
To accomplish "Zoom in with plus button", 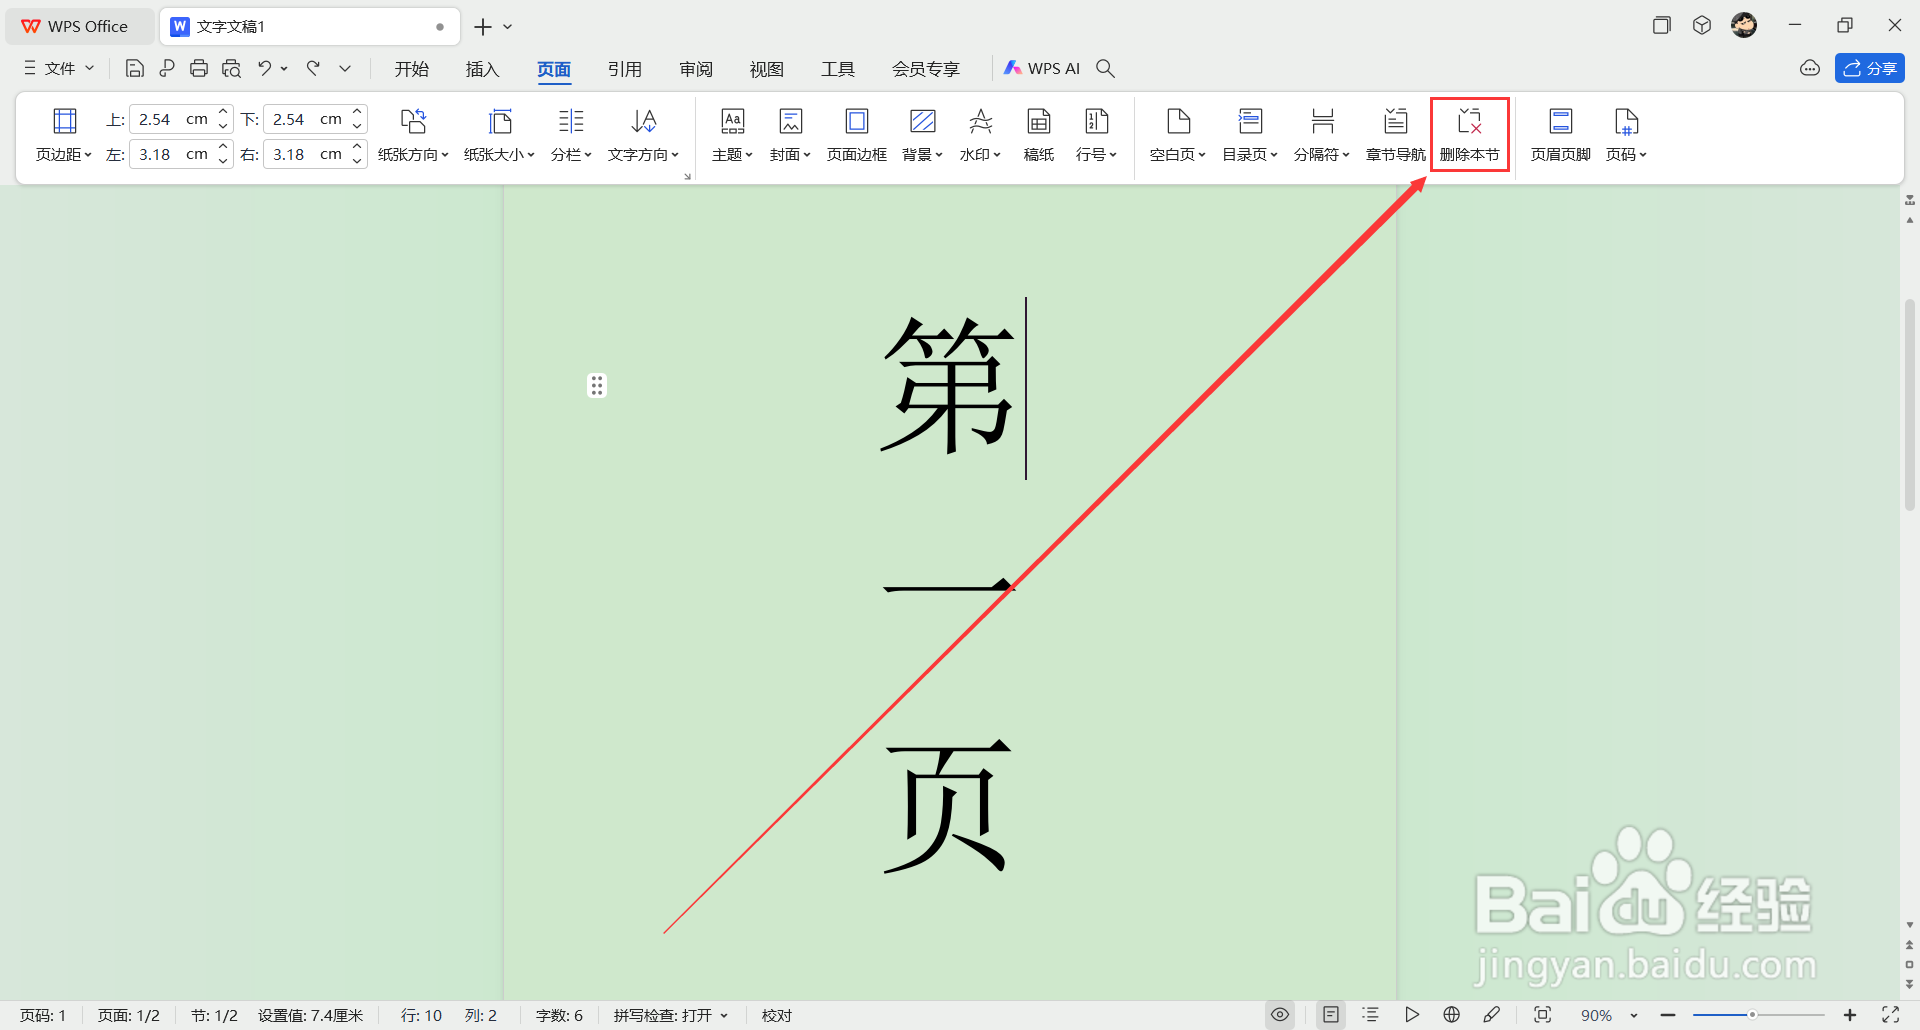I will click(x=1850, y=1015).
